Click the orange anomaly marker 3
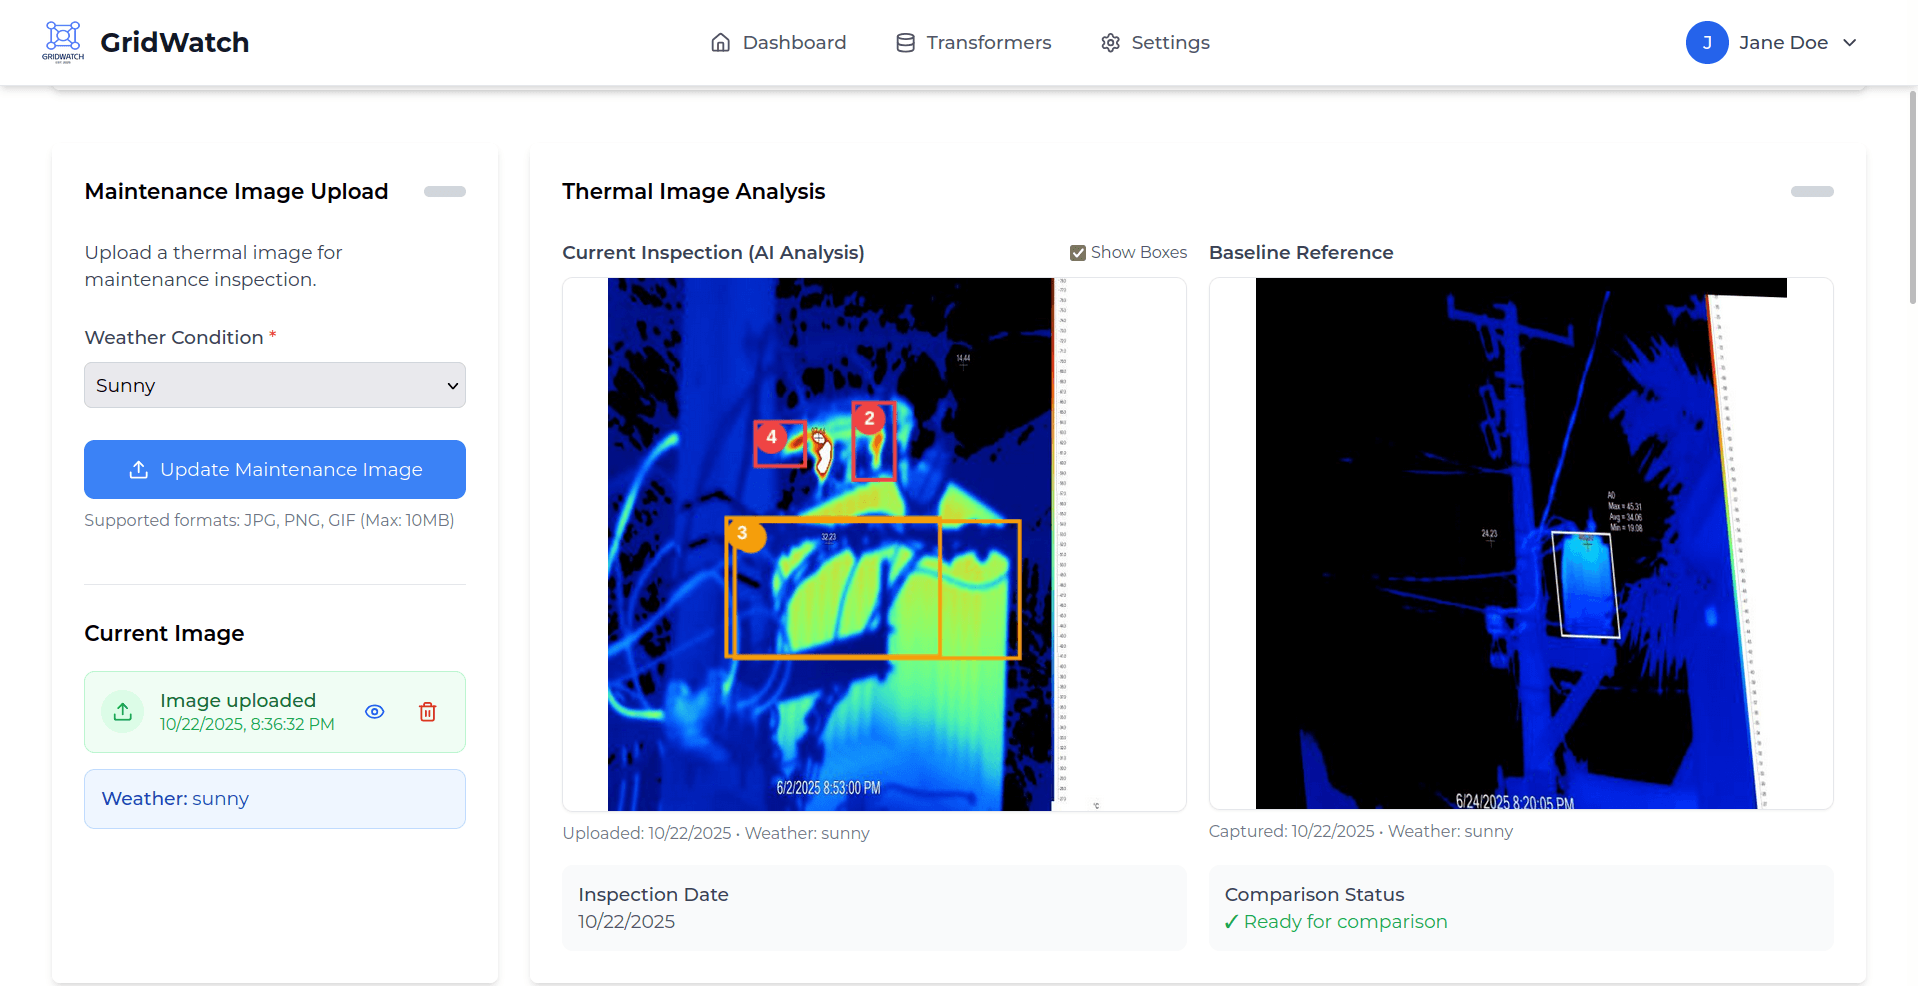 click(x=743, y=534)
